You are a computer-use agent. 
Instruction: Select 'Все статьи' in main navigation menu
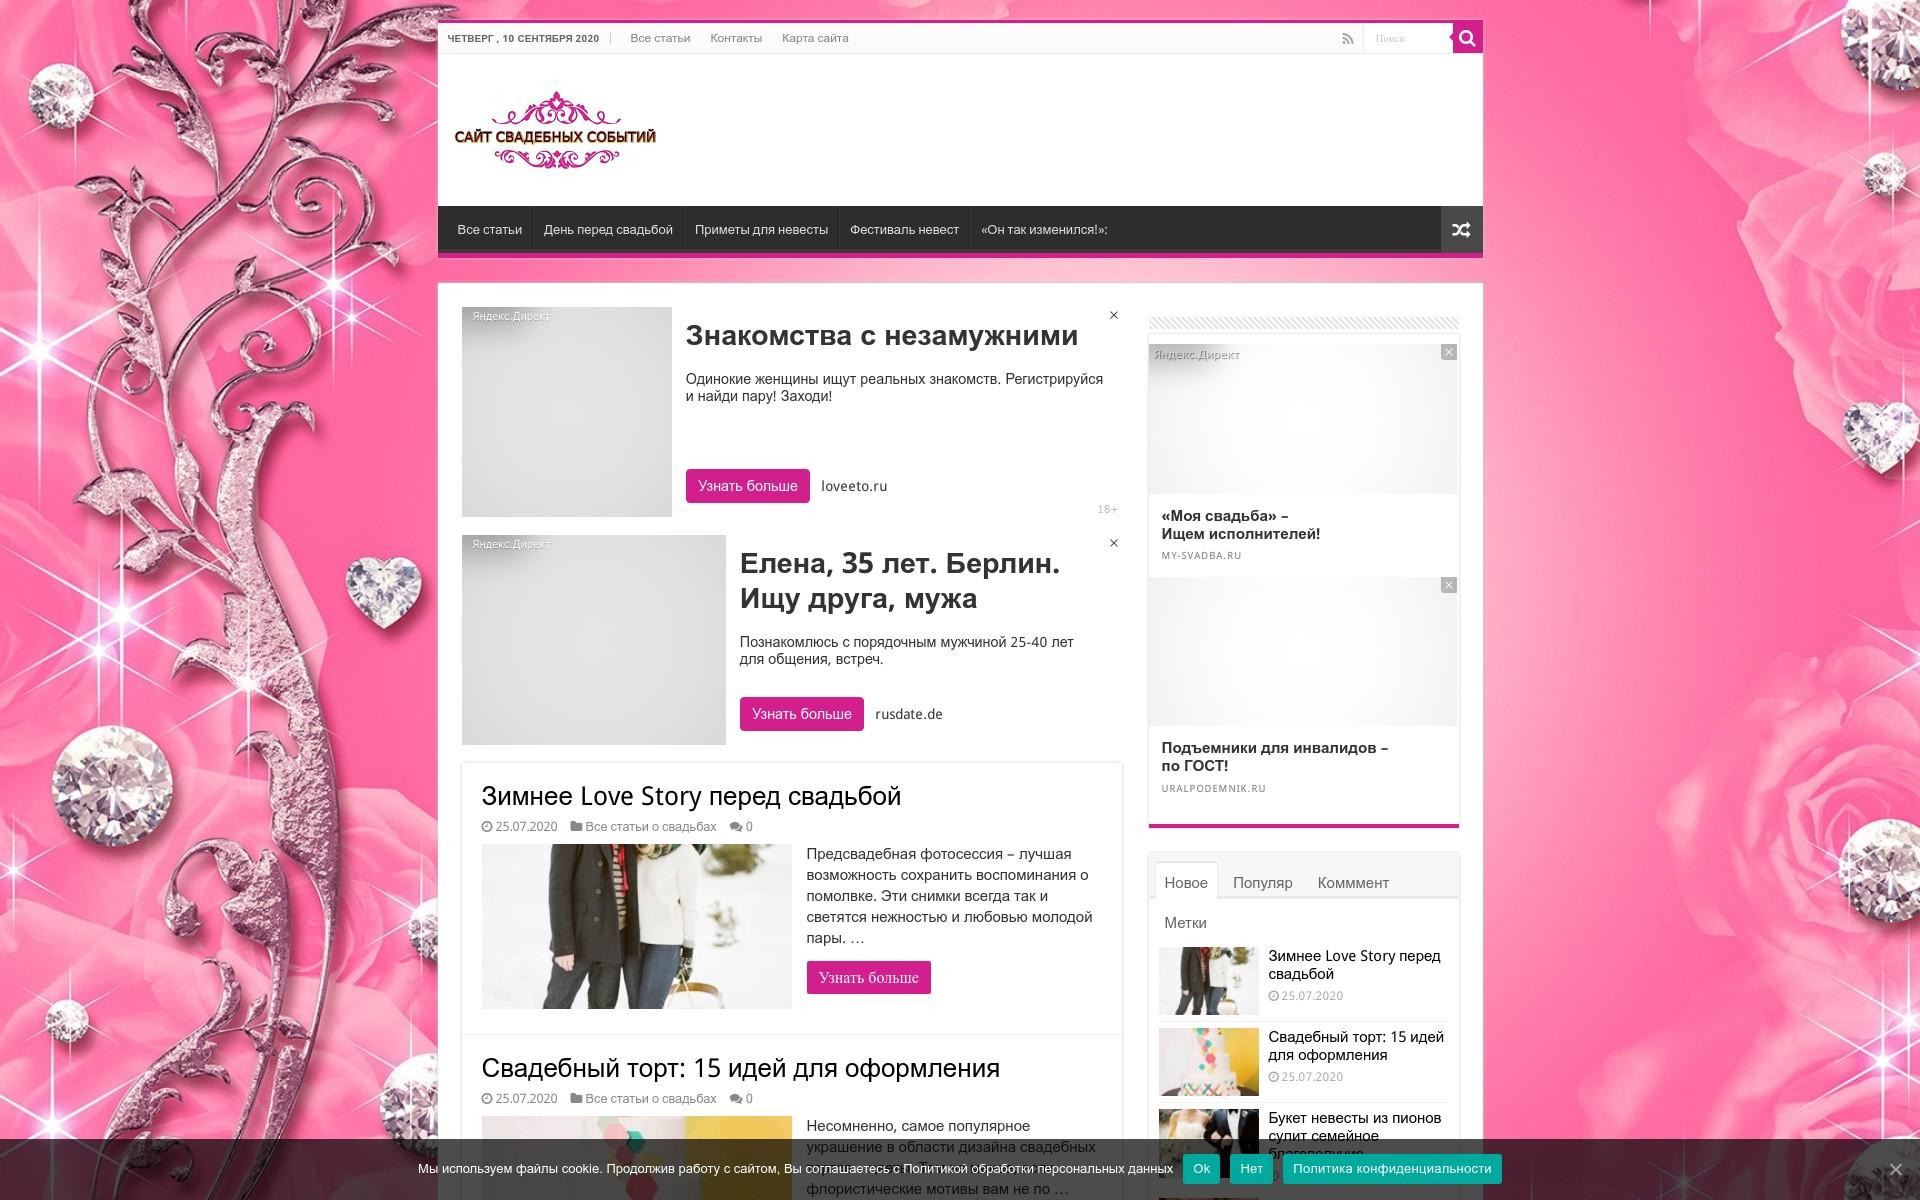[489, 230]
